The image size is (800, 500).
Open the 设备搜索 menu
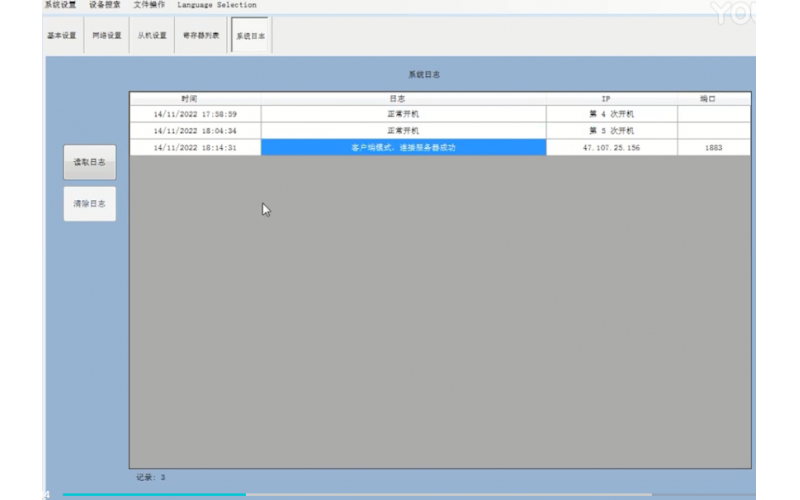[104, 5]
